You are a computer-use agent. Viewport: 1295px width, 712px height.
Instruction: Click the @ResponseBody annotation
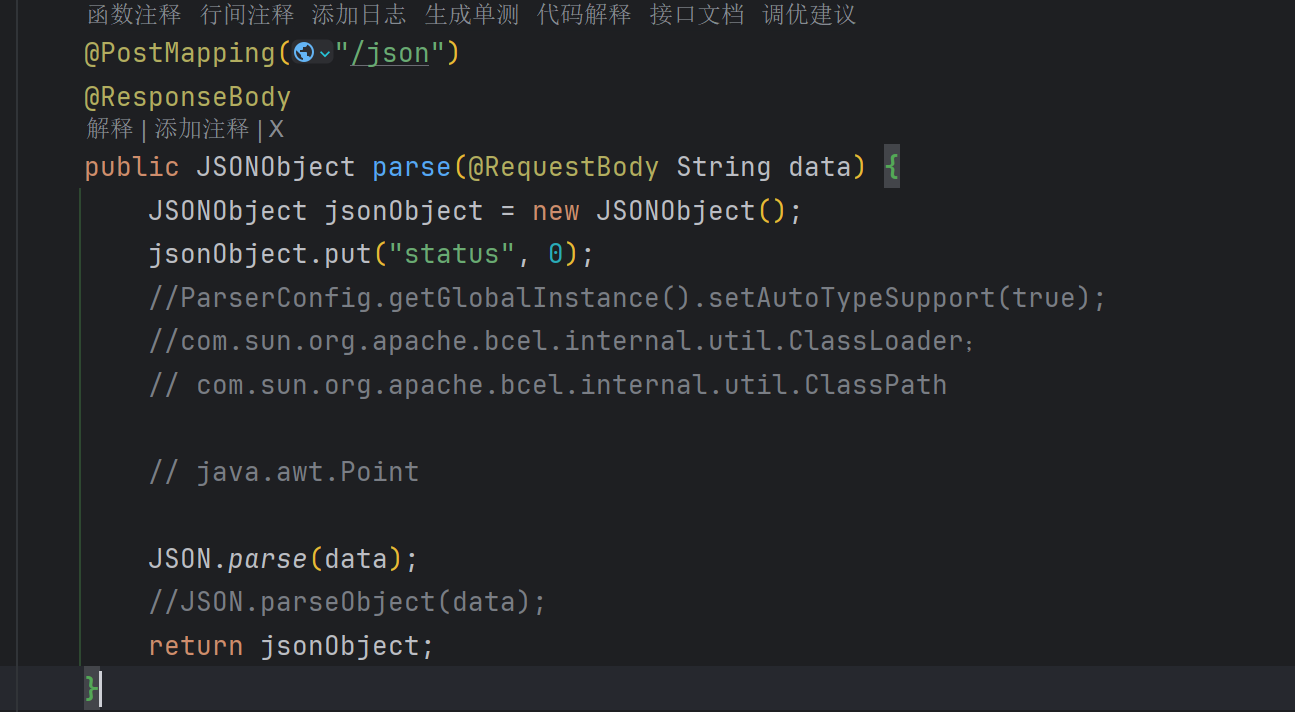(188, 97)
